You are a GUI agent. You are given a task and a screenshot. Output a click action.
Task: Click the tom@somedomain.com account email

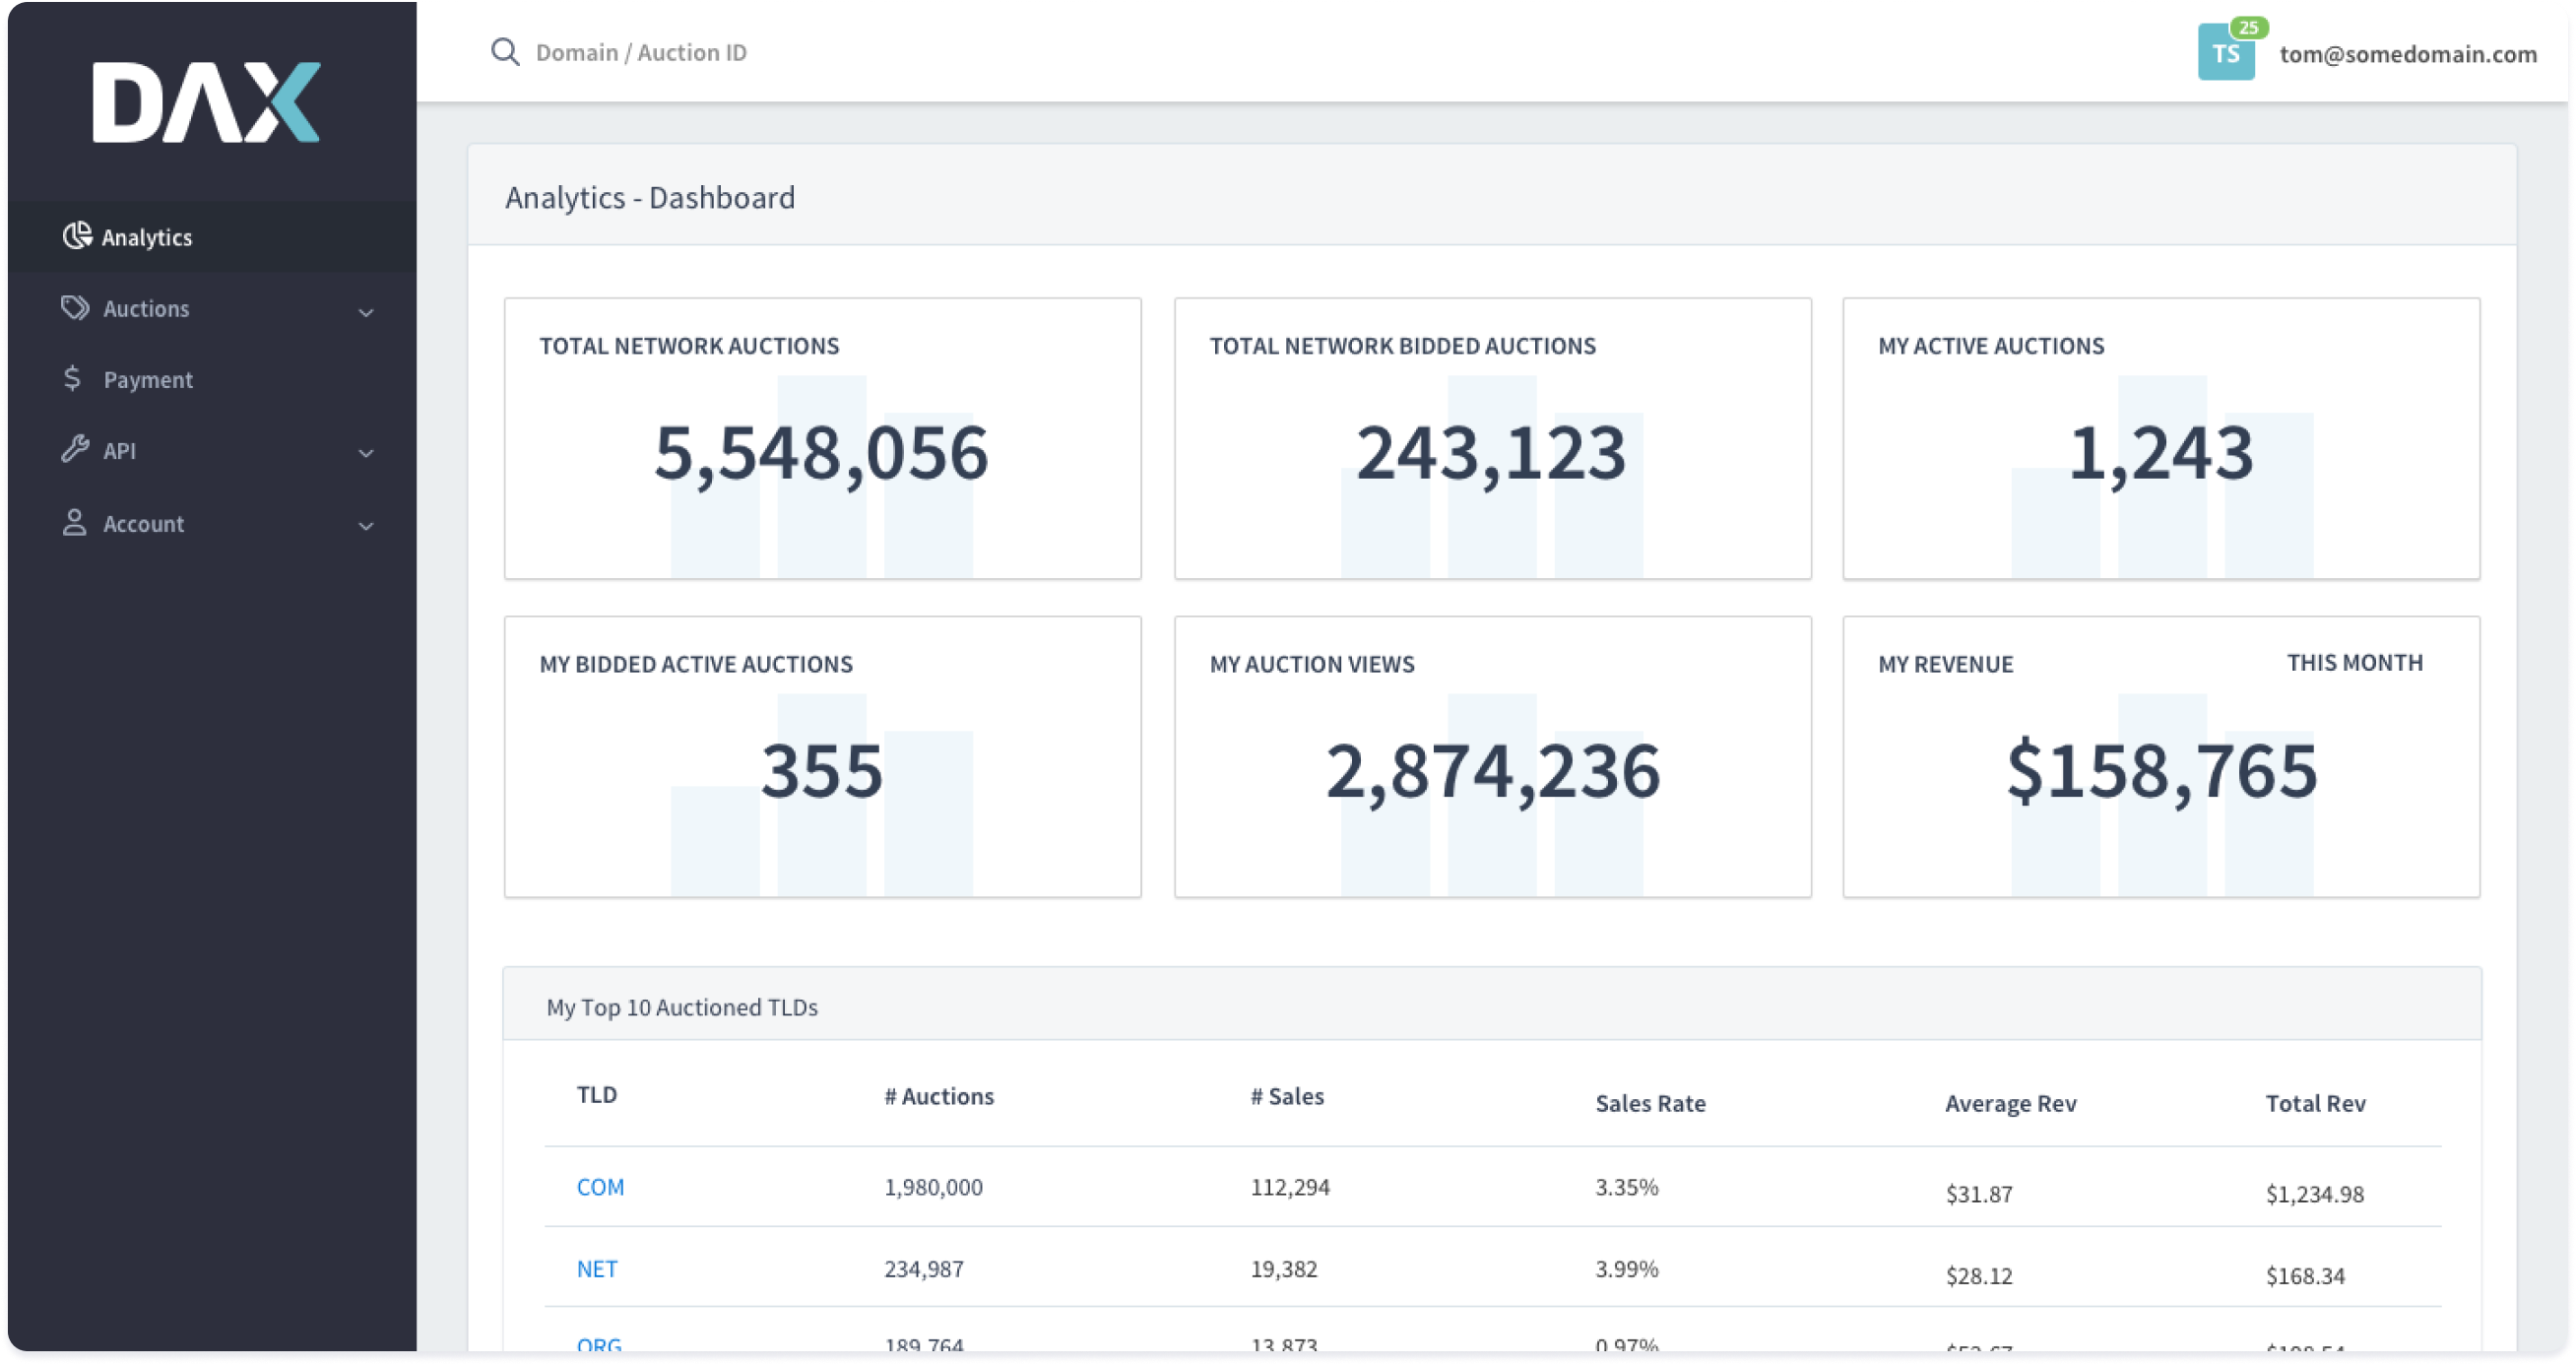click(x=2408, y=54)
